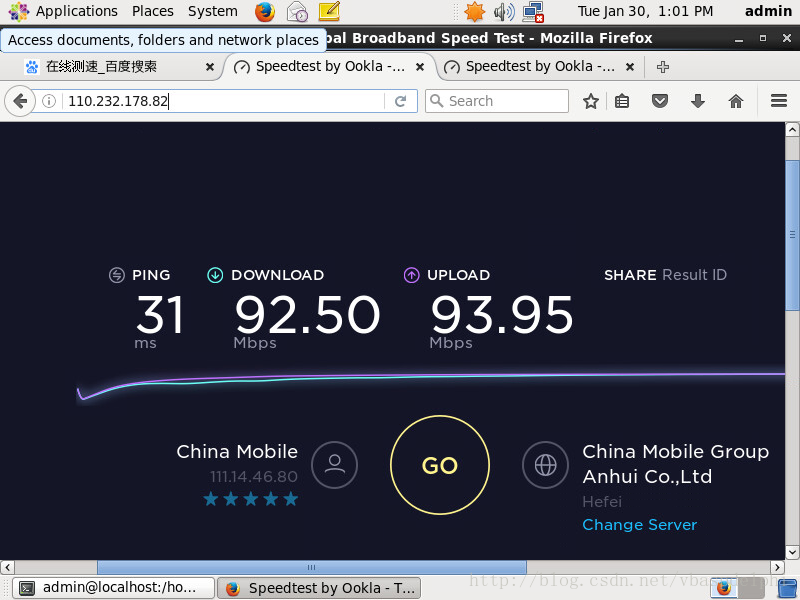The height and width of the screenshot is (600, 800).
Task: Show site information icon in address bar
Action: (49, 101)
